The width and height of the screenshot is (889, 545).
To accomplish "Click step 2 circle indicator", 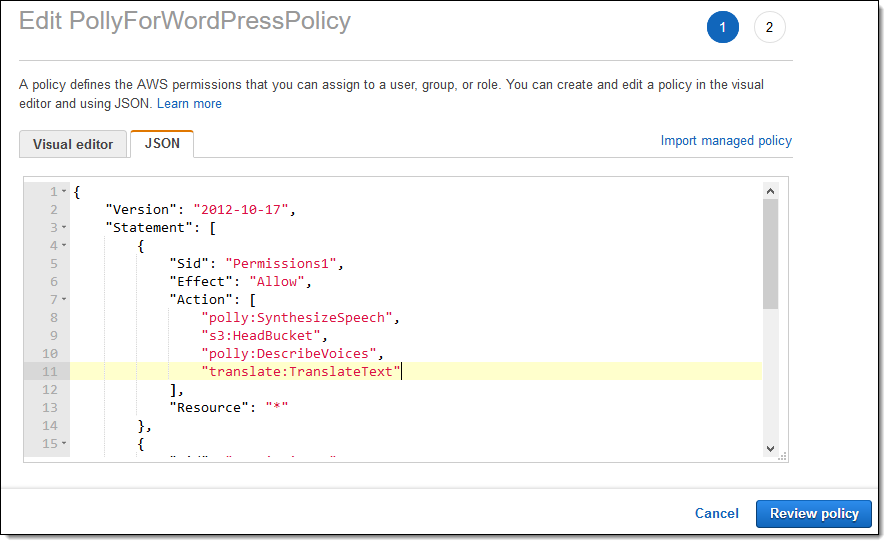I will click(769, 28).
